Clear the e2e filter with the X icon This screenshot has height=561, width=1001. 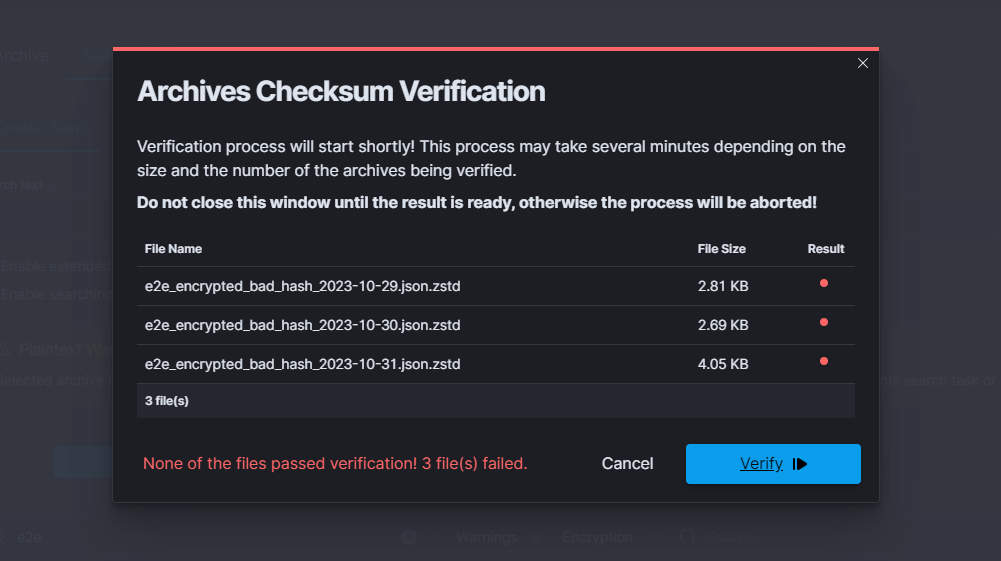409,538
